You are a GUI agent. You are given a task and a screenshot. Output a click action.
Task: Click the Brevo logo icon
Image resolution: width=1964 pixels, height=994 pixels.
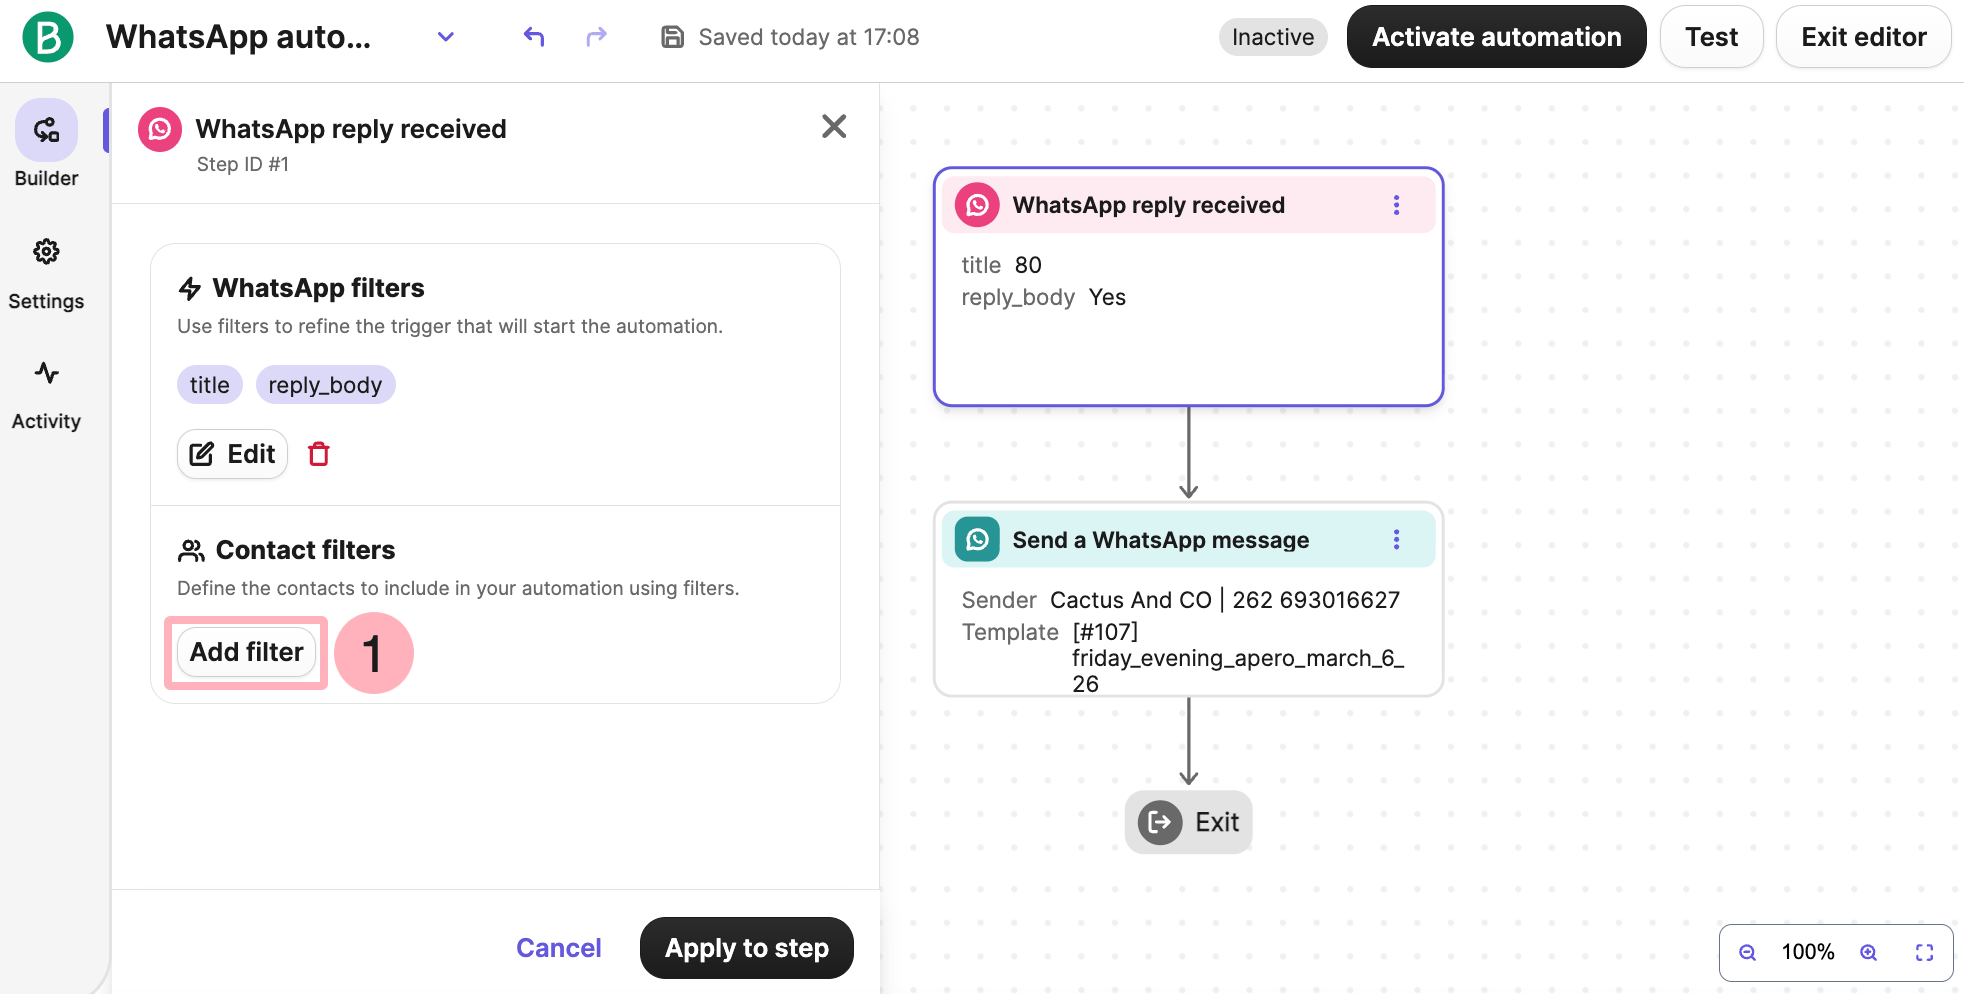pos(47,37)
